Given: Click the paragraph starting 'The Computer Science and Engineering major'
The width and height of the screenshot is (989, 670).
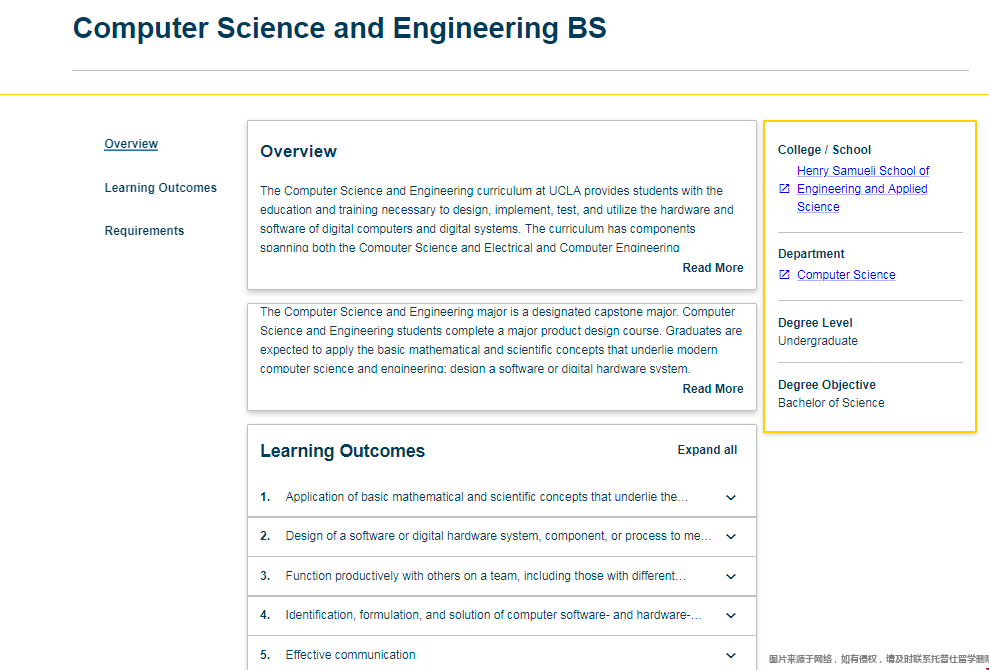Looking at the screenshot, I should click(x=501, y=340).
